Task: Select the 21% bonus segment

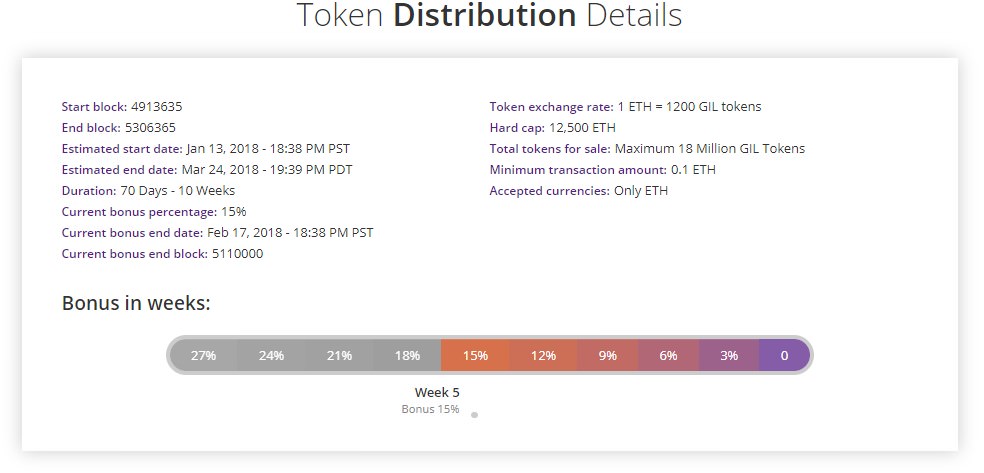Action: 339,355
